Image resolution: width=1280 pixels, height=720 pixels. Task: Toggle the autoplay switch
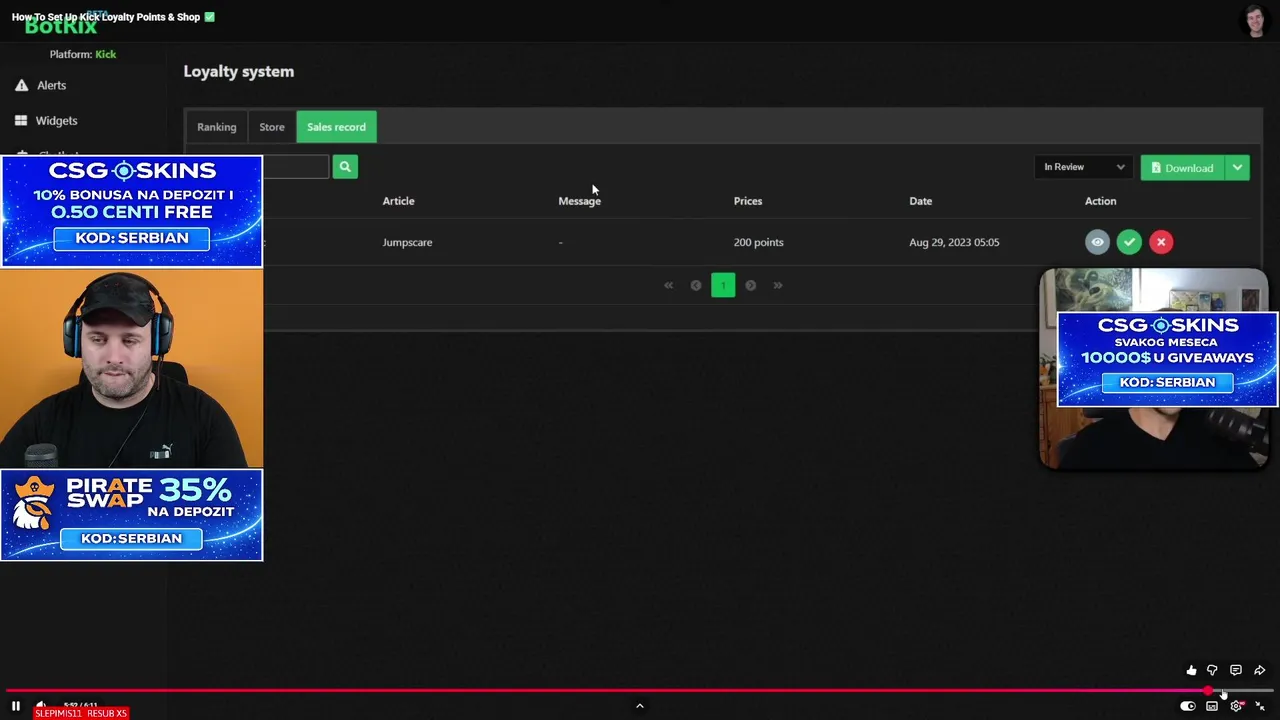pos(1187,706)
